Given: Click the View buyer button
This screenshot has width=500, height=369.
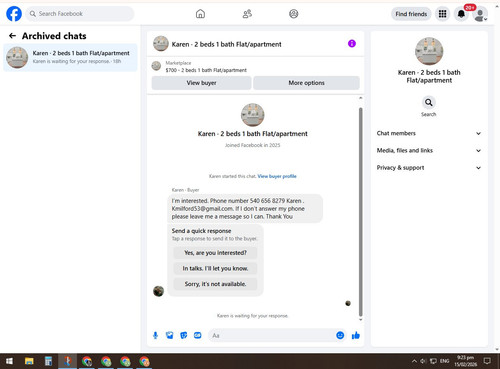Looking at the screenshot, I should click(201, 83).
